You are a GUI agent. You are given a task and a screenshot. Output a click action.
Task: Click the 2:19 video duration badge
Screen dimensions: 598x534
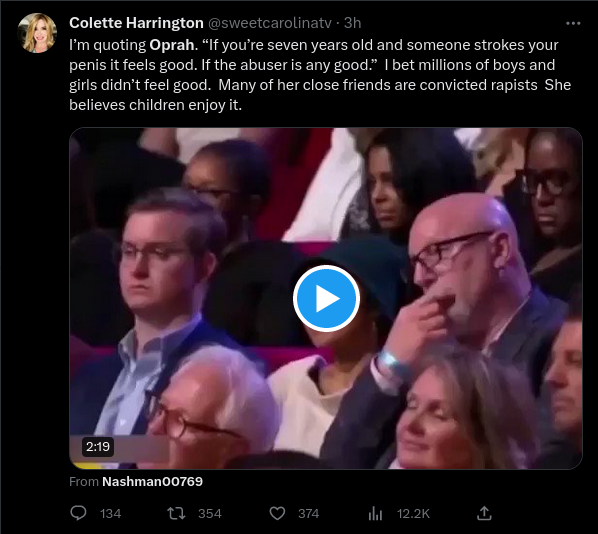(x=98, y=446)
